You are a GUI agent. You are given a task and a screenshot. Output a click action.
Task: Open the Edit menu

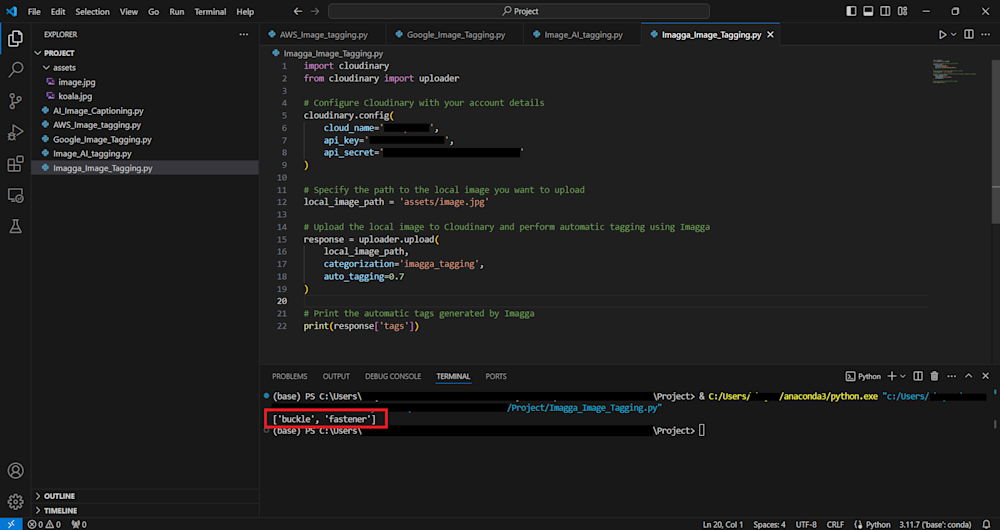(58, 11)
